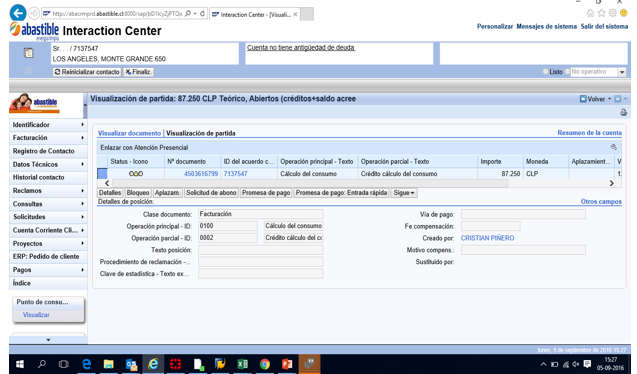The height and width of the screenshot is (374, 637).
Task: Click the forward history icon next to Volver
Action: tap(618, 99)
